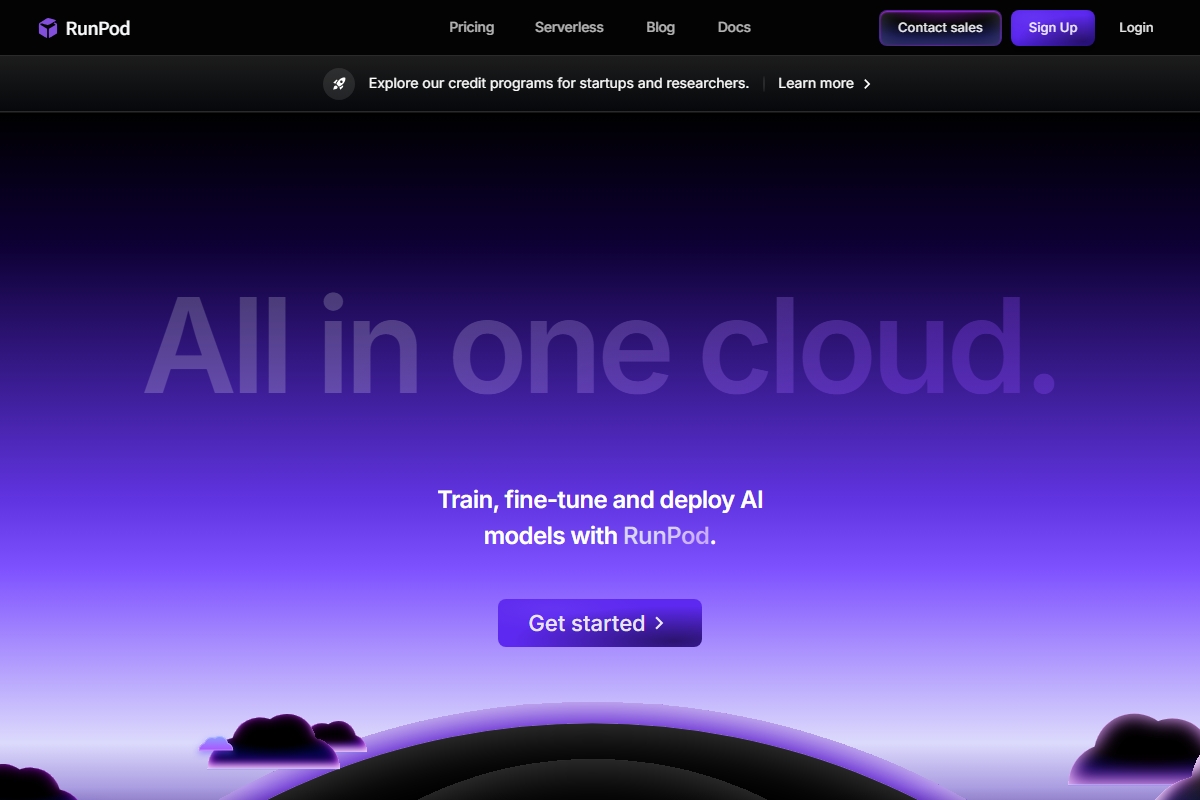The width and height of the screenshot is (1200, 800).
Task: Click the RunPod cube logo icon
Action: (x=48, y=28)
